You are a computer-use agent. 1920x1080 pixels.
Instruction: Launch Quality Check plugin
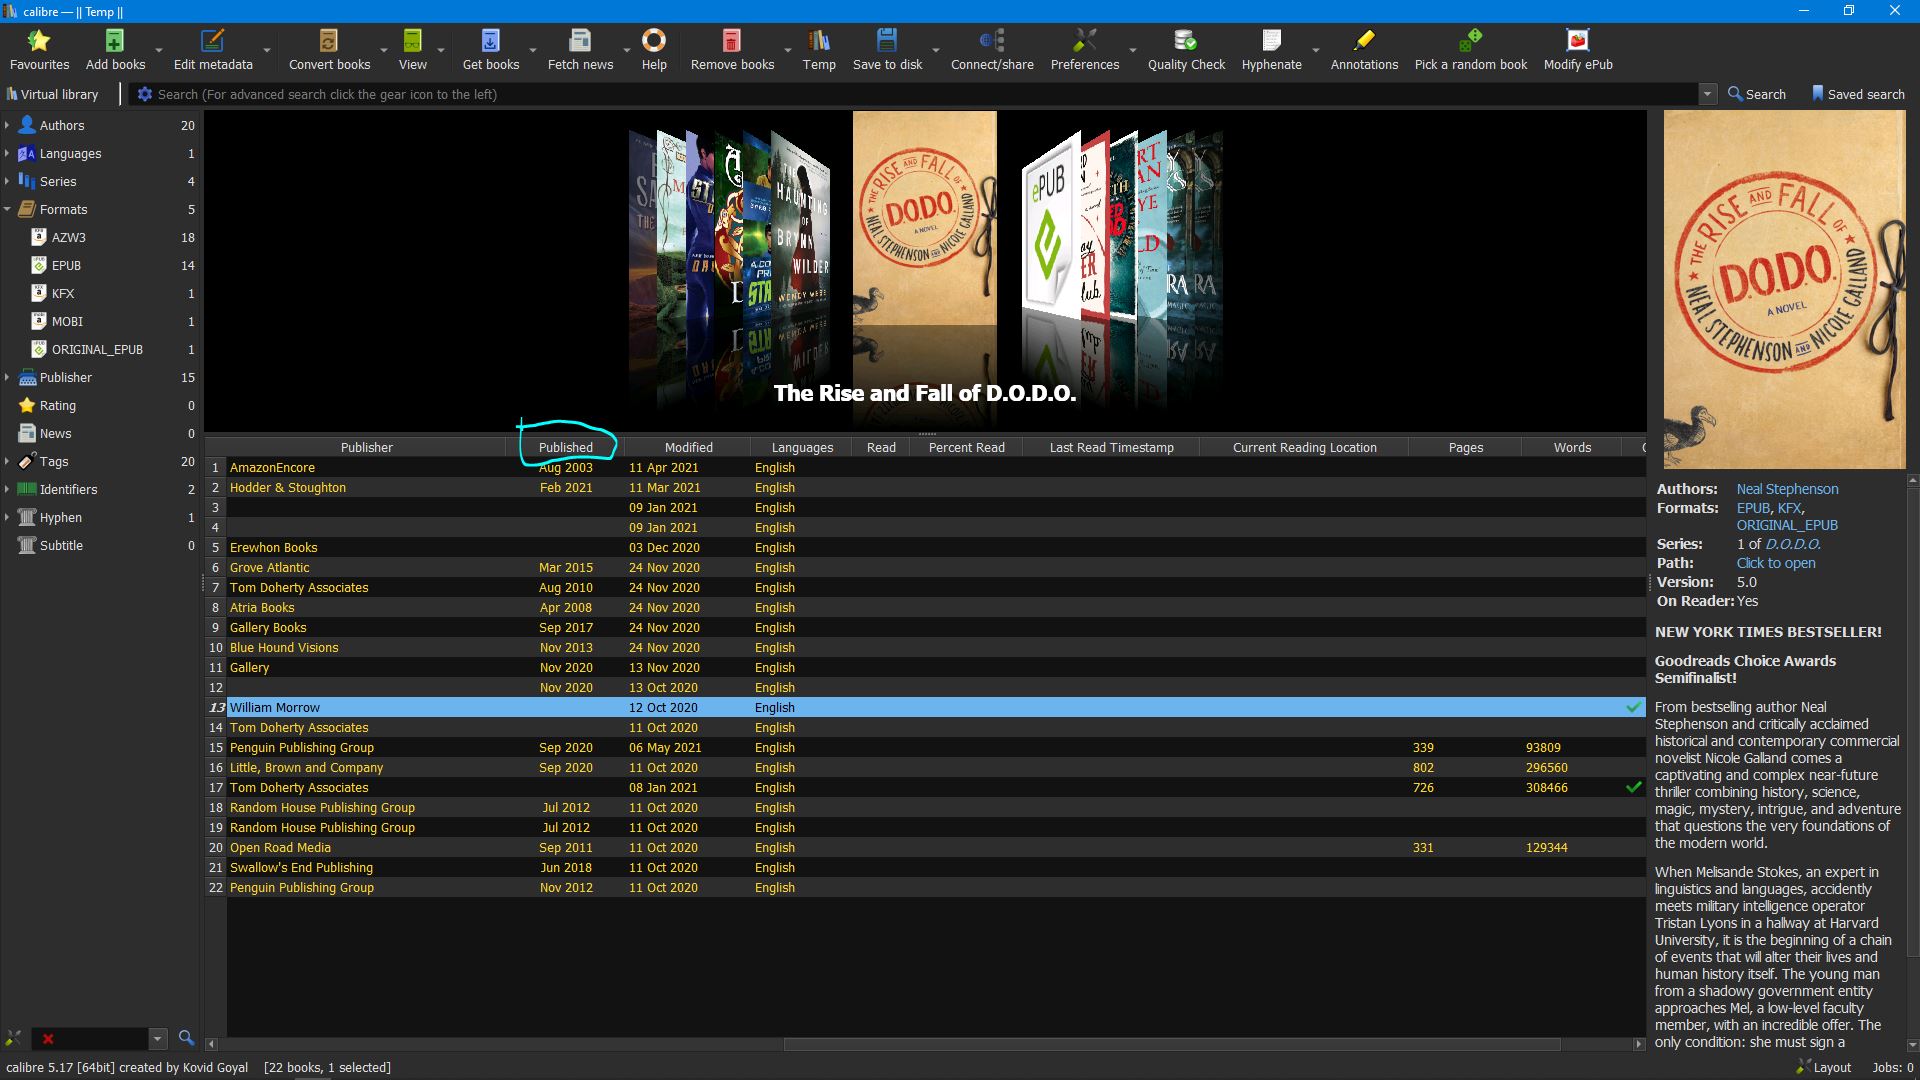pyautogui.click(x=1185, y=42)
